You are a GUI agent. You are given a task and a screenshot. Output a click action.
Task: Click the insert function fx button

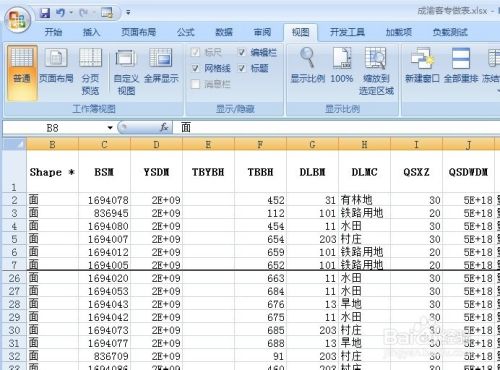click(164, 127)
